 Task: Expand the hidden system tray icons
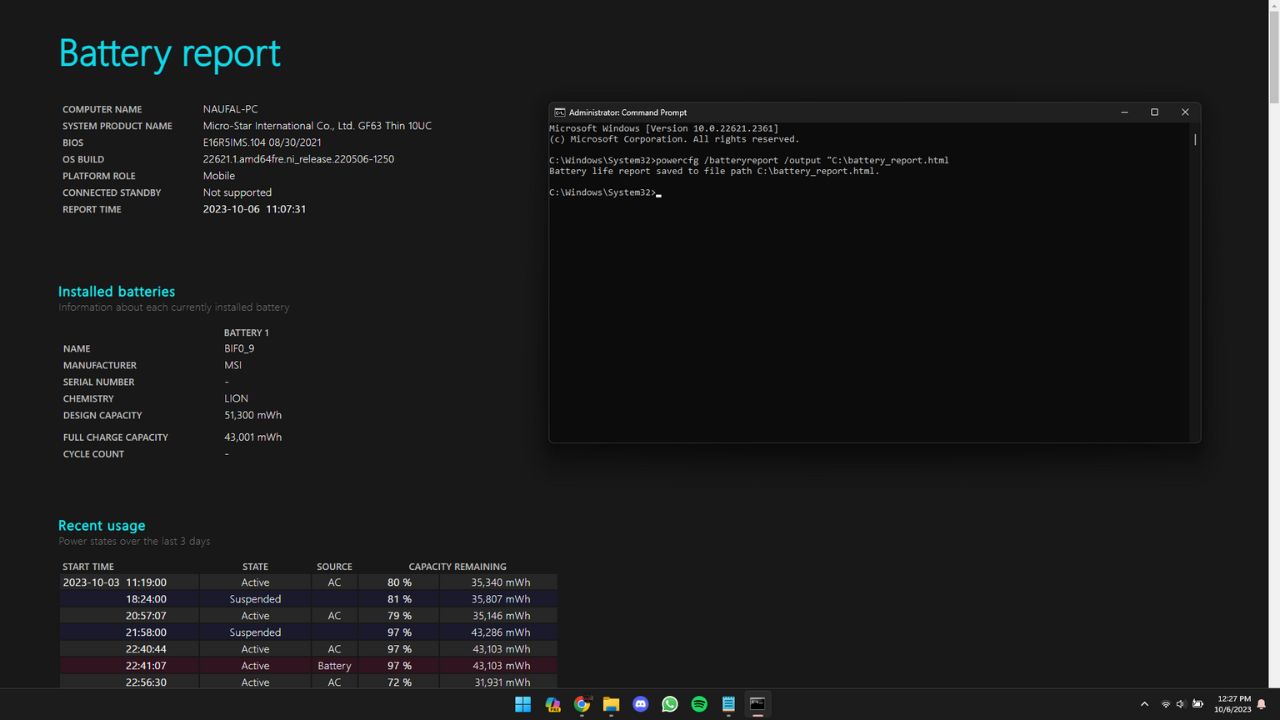(1144, 704)
